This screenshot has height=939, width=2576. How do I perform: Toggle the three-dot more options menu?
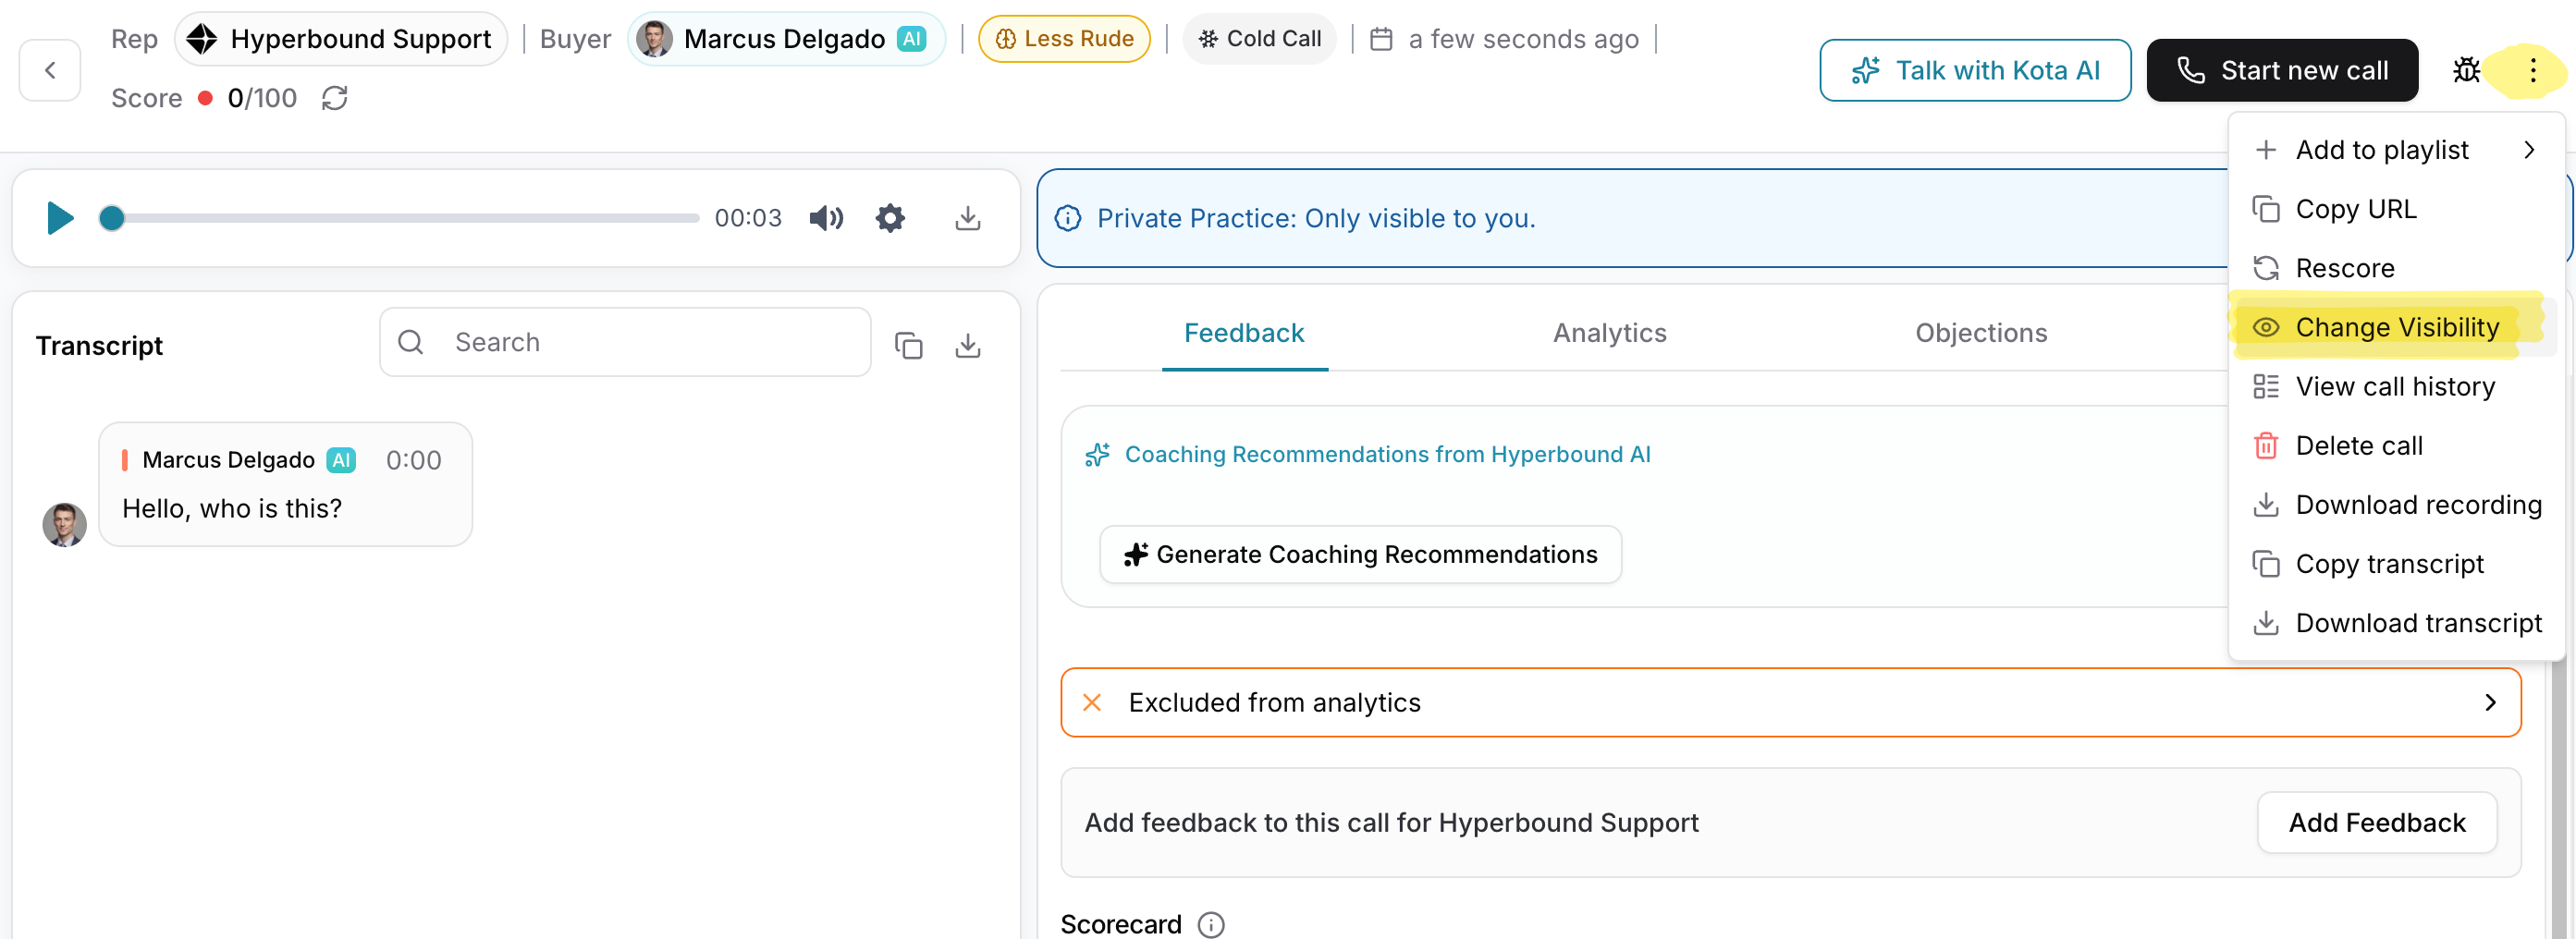click(x=2532, y=70)
